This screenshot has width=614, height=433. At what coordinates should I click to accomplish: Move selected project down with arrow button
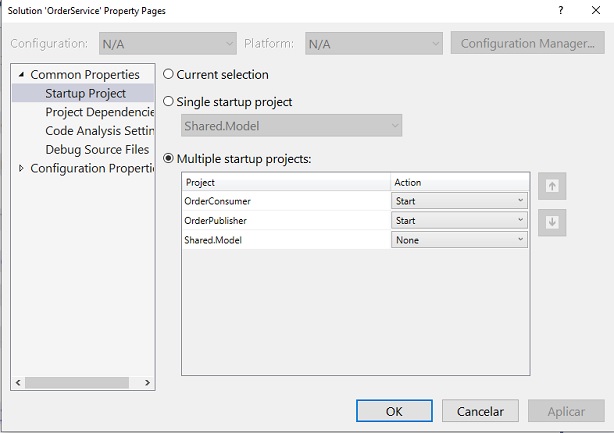[552, 222]
